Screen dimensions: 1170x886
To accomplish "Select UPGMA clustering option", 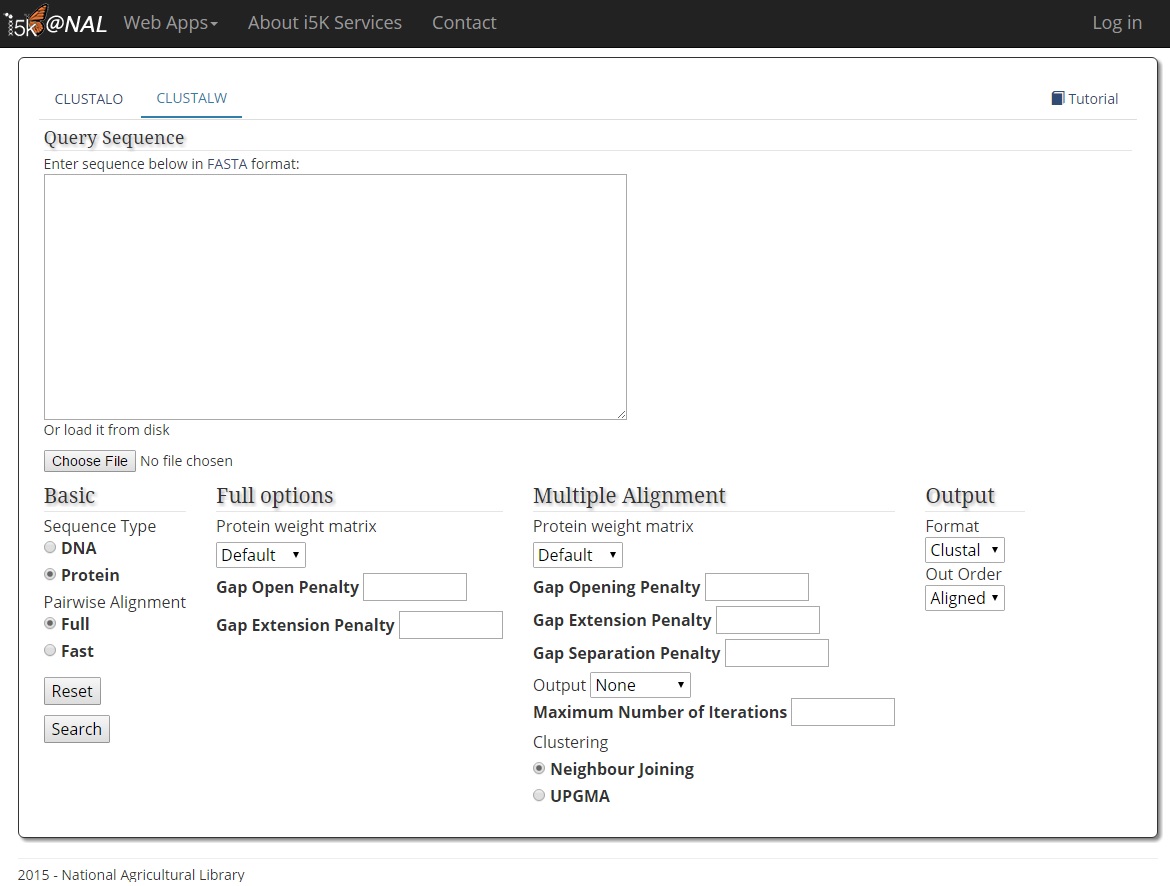I will tap(539, 796).
